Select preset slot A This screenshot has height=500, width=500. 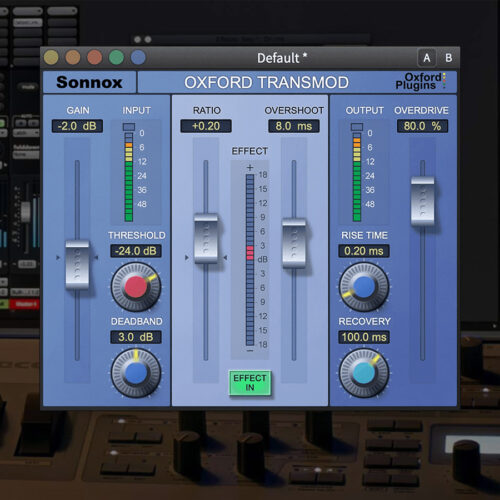(x=427, y=58)
